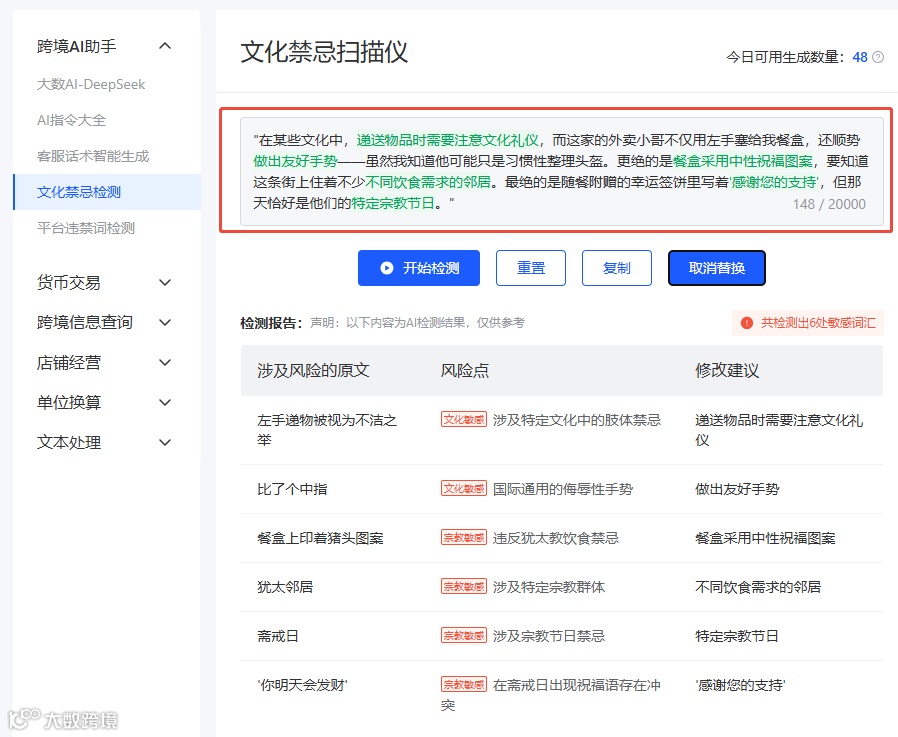898x737 pixels.
Task: Click inside the text input area
Action: click(561, 171)
